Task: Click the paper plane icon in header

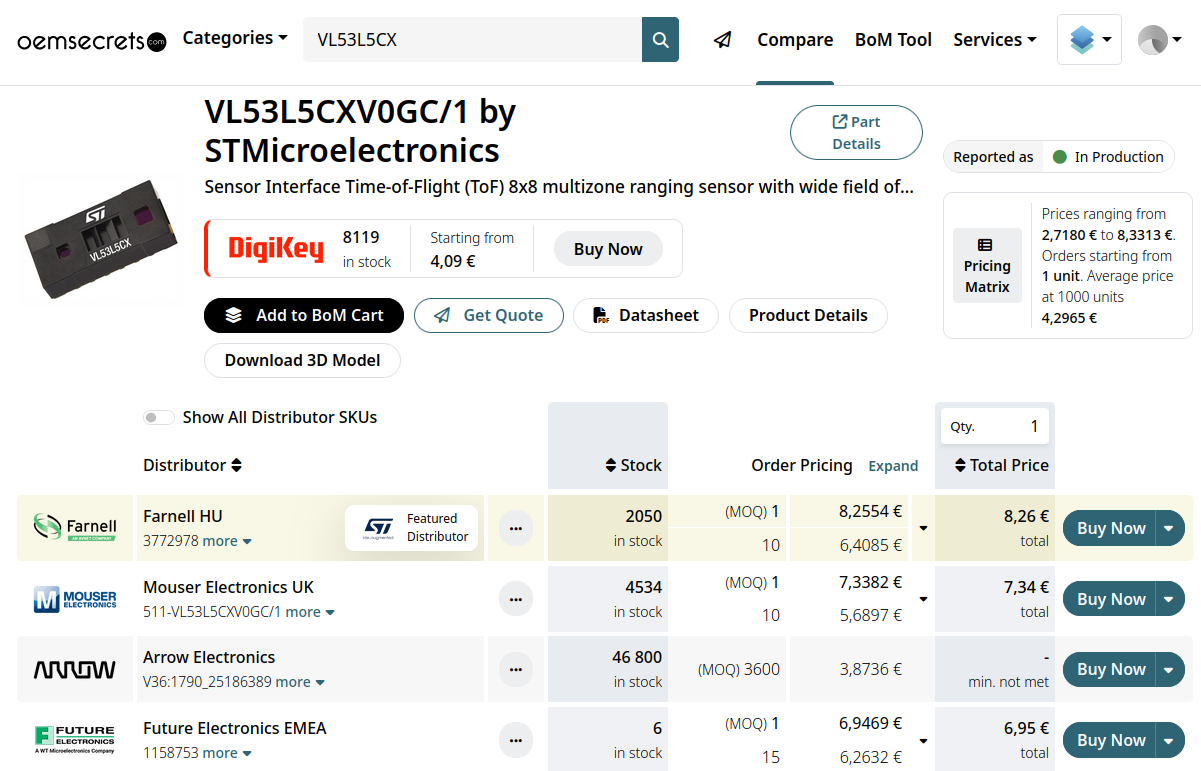Action: pos(722,40)
